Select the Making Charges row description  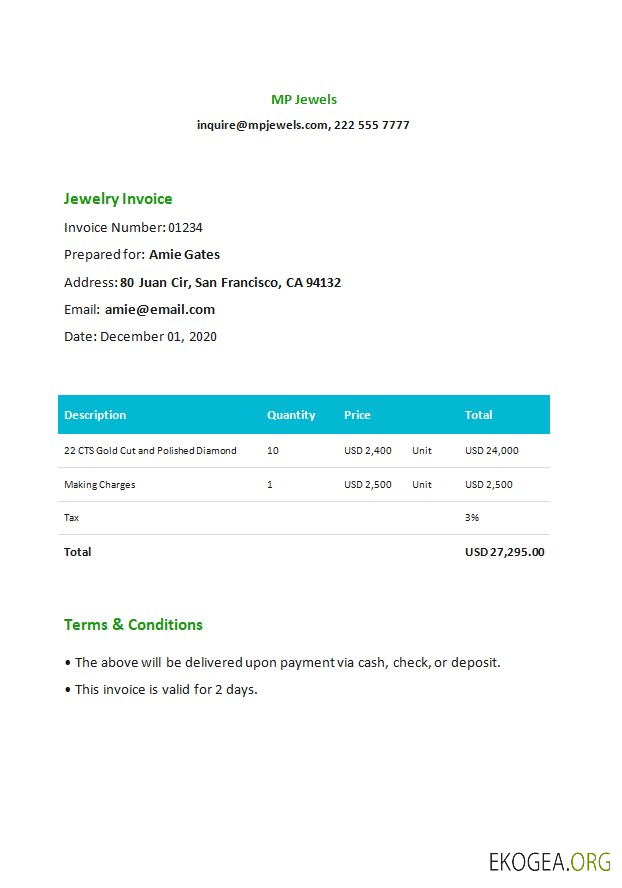(x=100, y=485)
